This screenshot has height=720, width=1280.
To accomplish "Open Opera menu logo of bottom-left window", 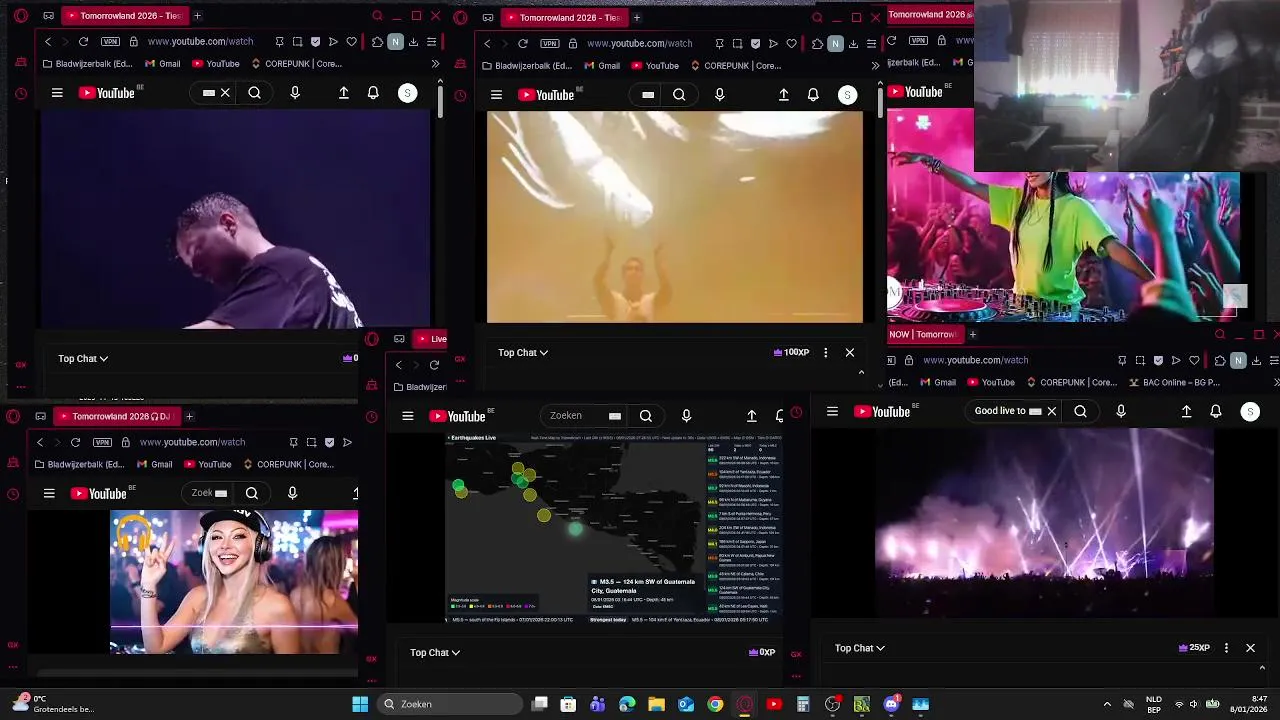I will click(x=13, y=417).
